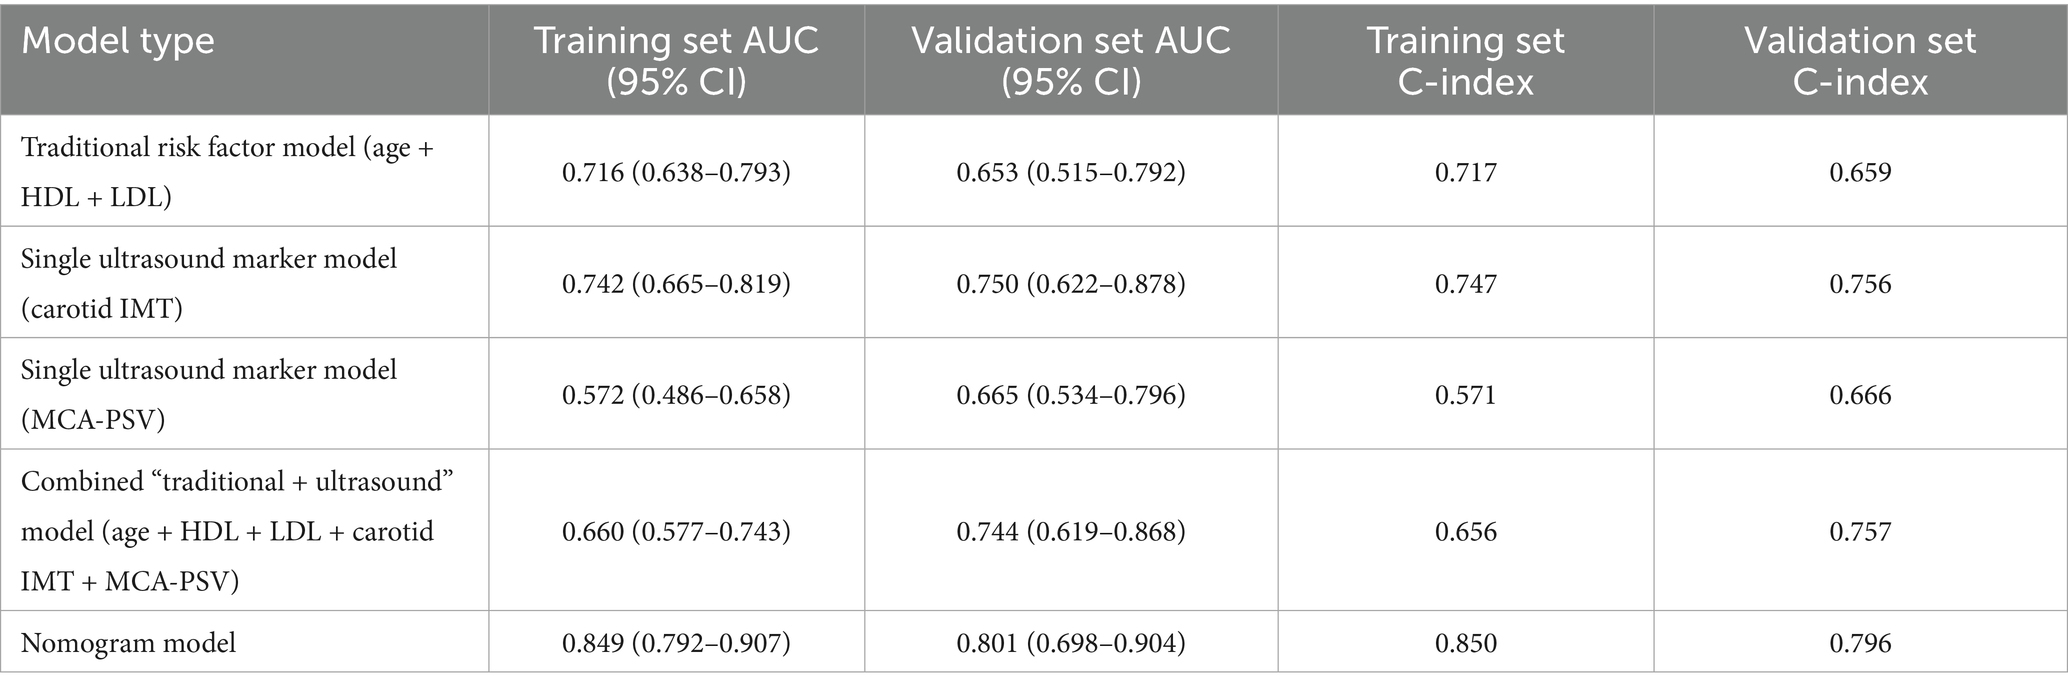Click the Validation set C-index header

point(1860,60)
